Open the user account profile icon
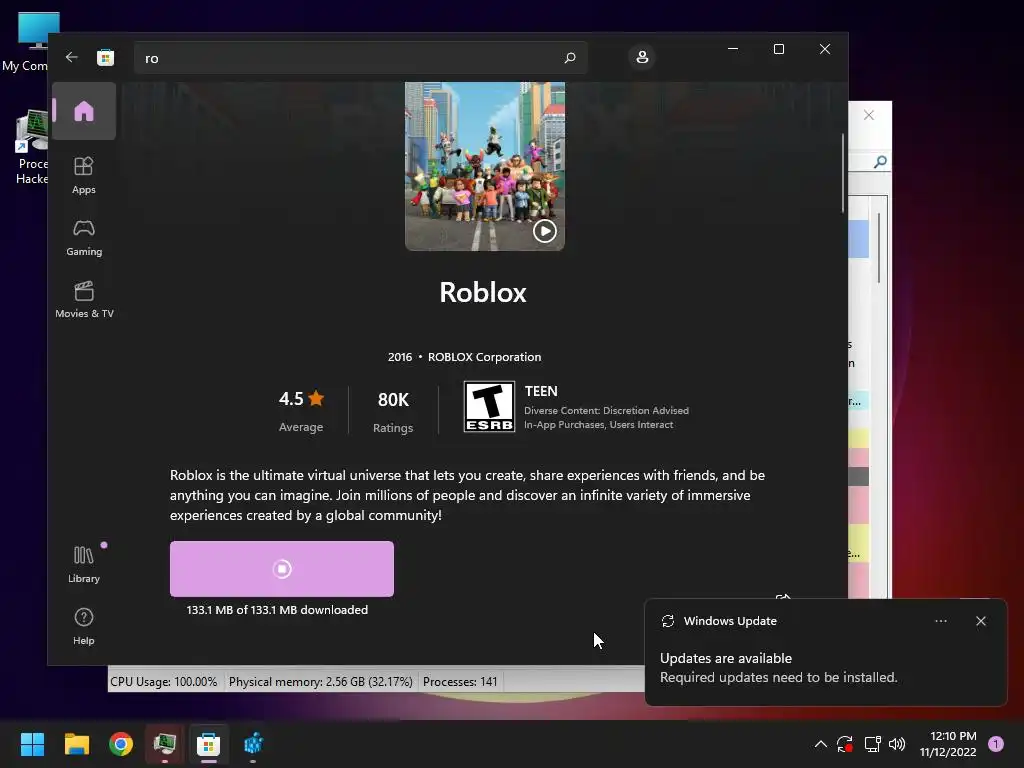The width and height of the screenshot is (1024, 768). (642, 57)
